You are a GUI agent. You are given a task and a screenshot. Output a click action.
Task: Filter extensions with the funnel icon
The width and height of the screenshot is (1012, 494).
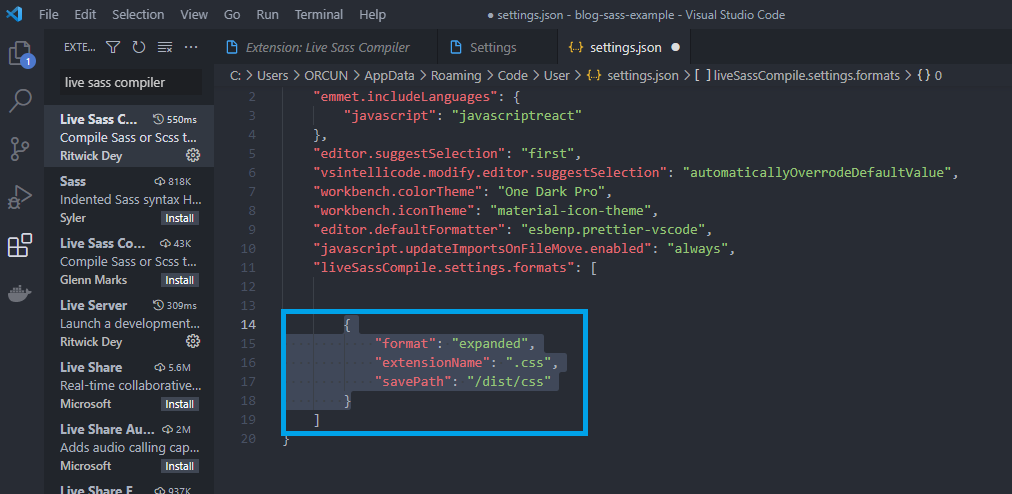tap(113, 47)
